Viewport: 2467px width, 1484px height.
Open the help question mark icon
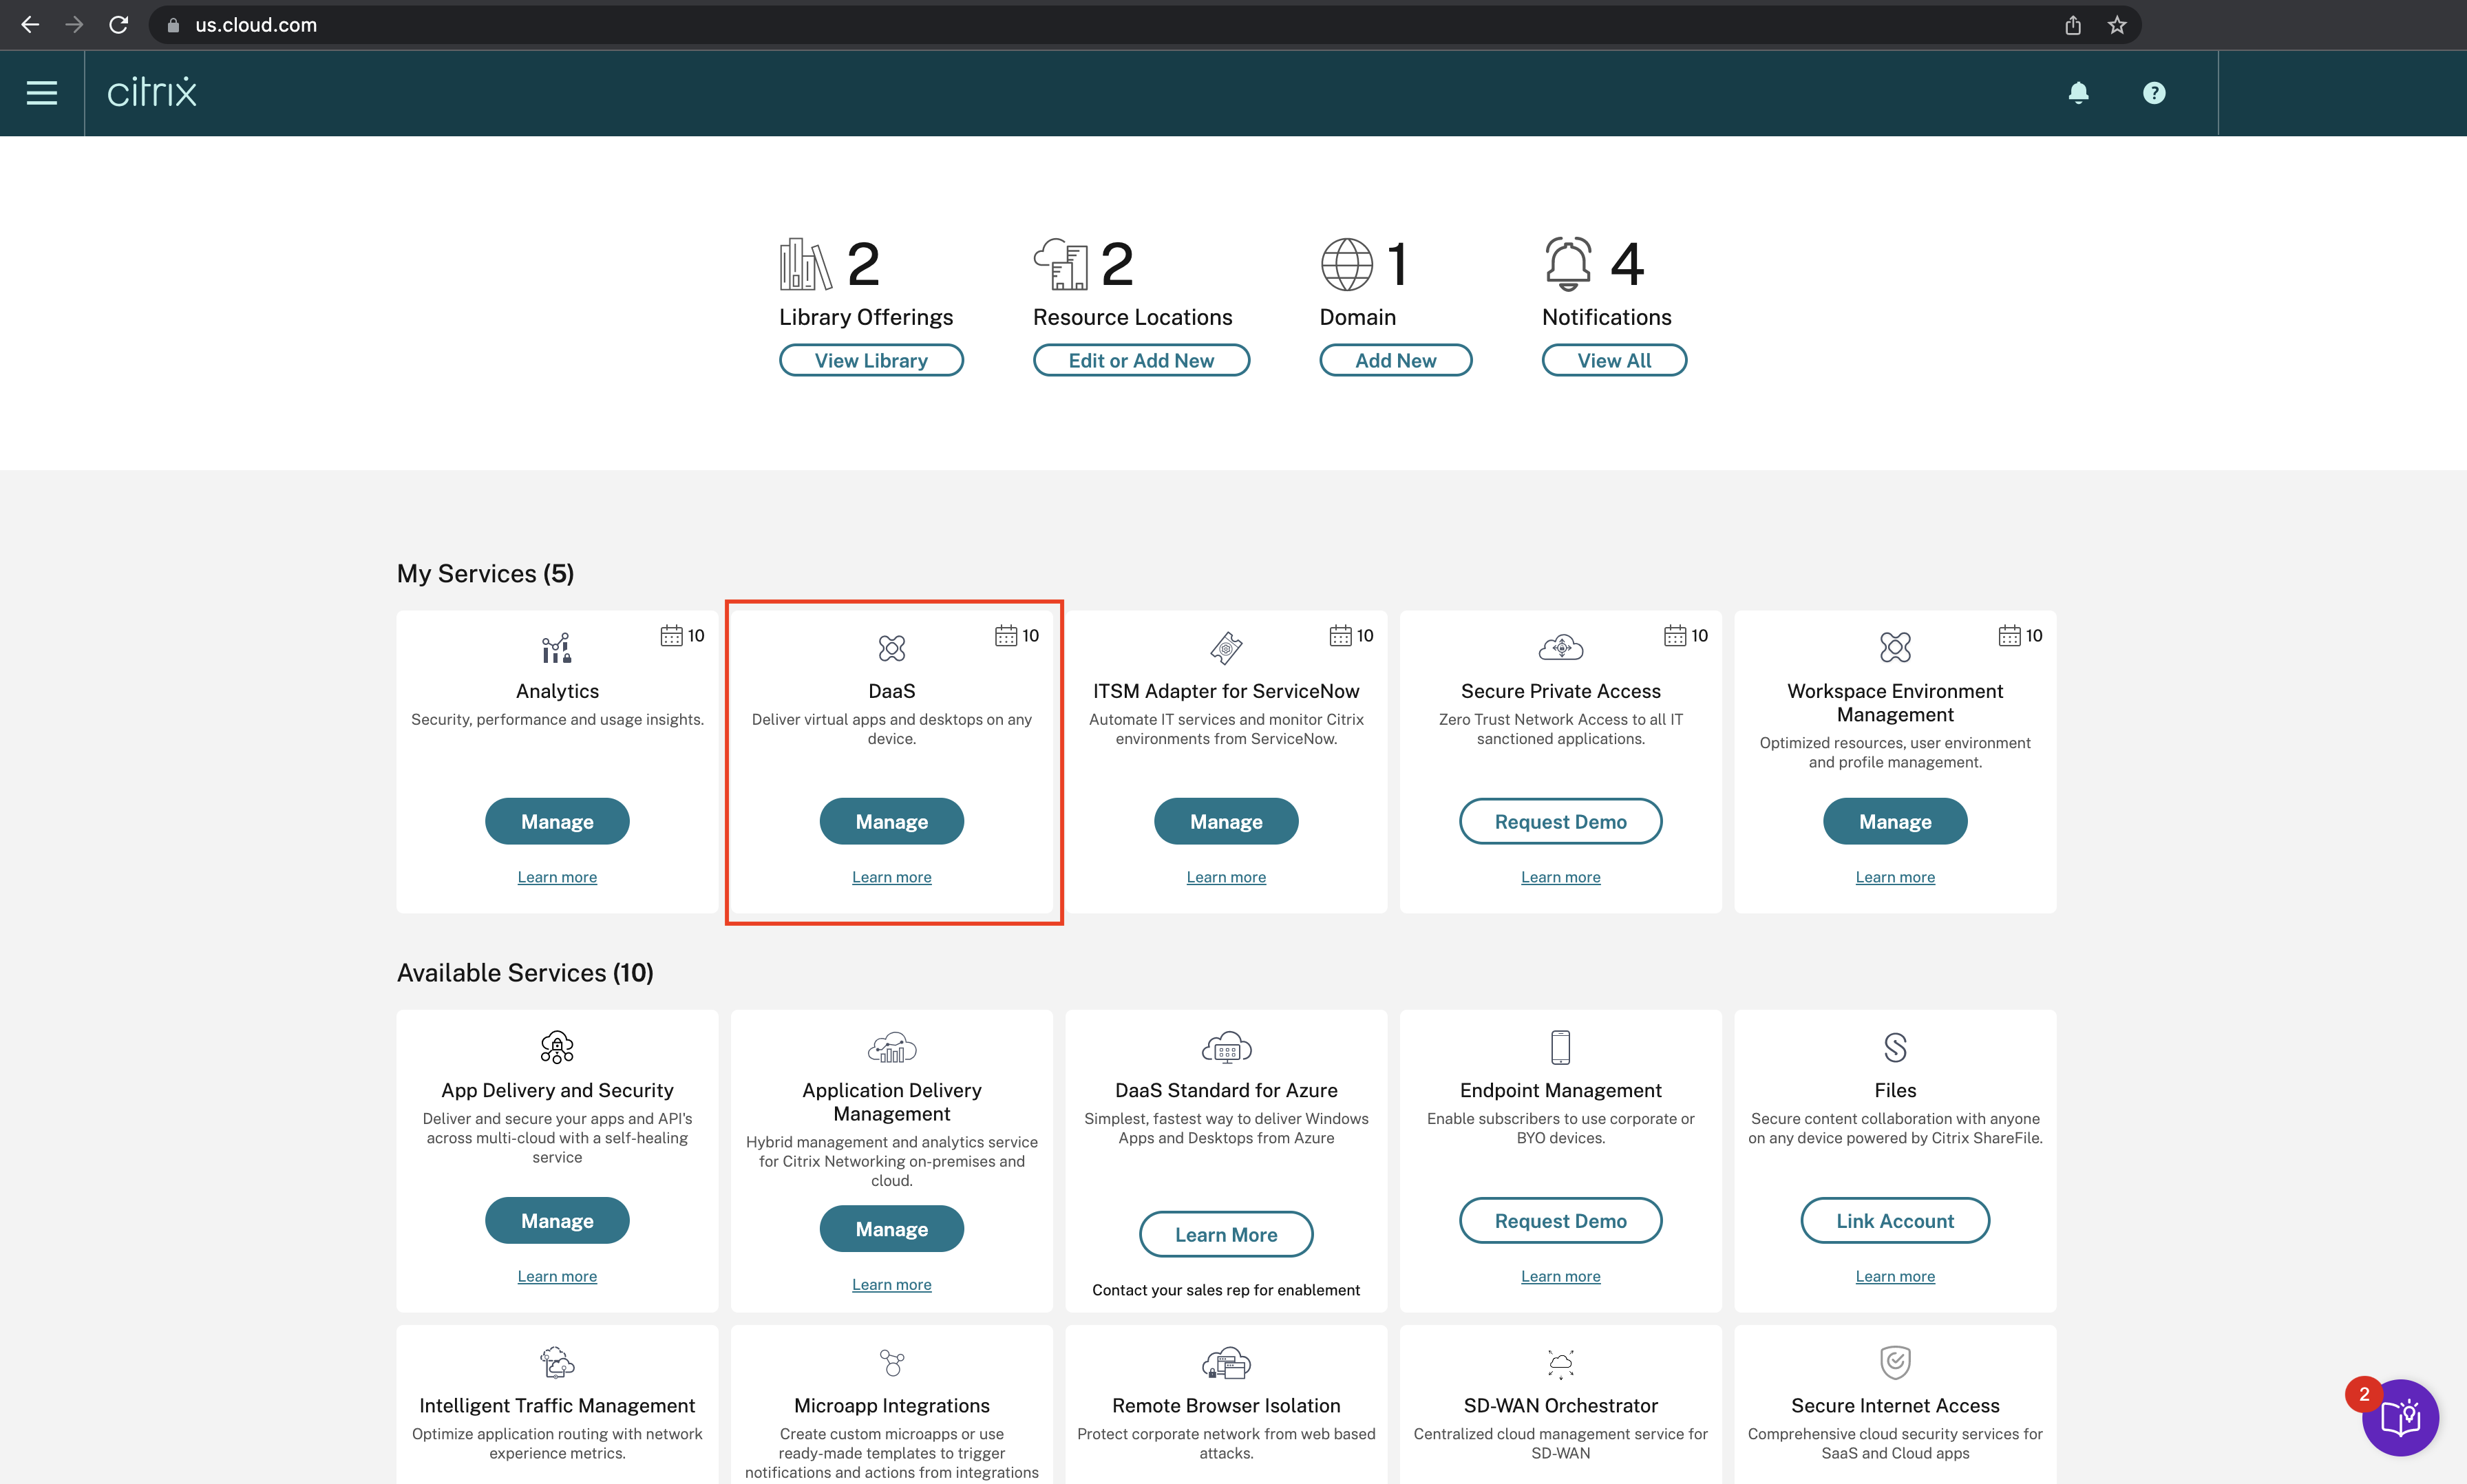point(2153,93)
